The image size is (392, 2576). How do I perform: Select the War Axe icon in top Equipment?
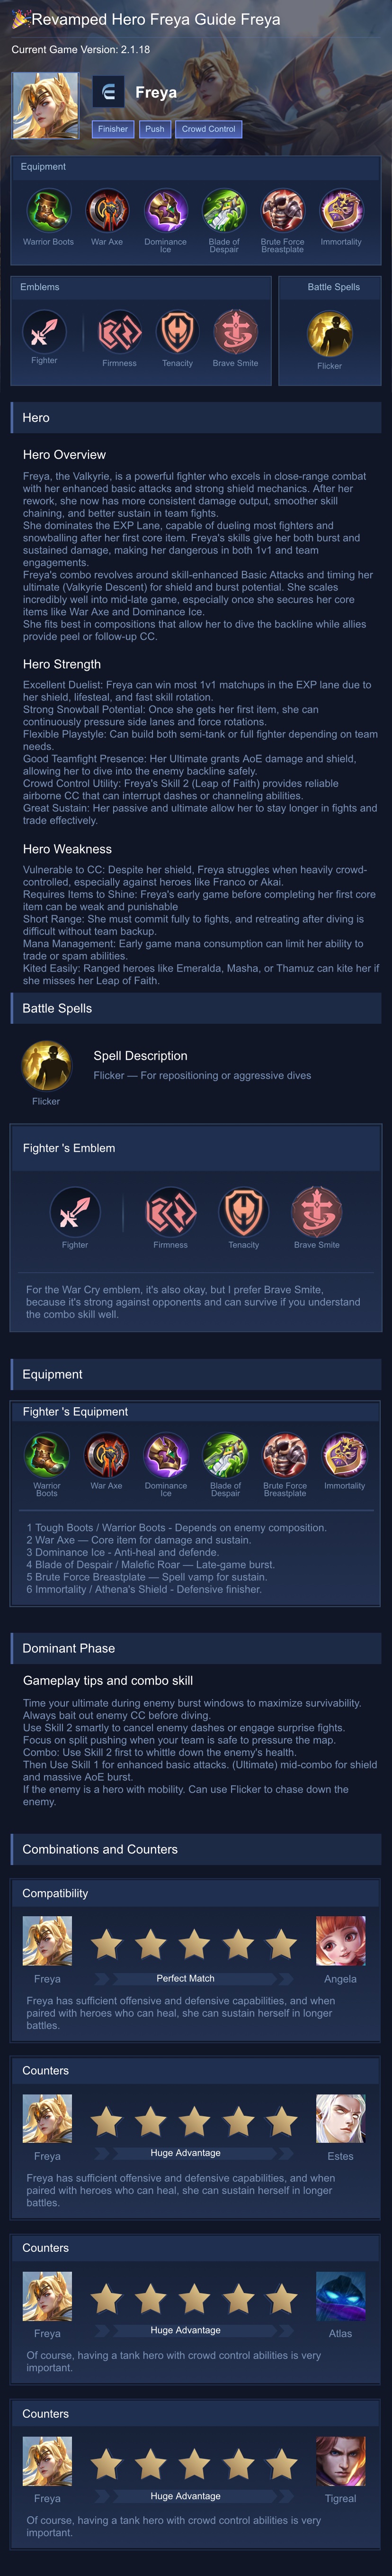coord(107,211)
